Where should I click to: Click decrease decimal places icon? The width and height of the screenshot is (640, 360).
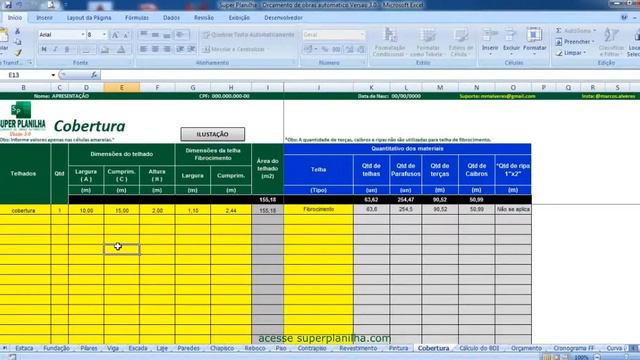tap(361, 49)
